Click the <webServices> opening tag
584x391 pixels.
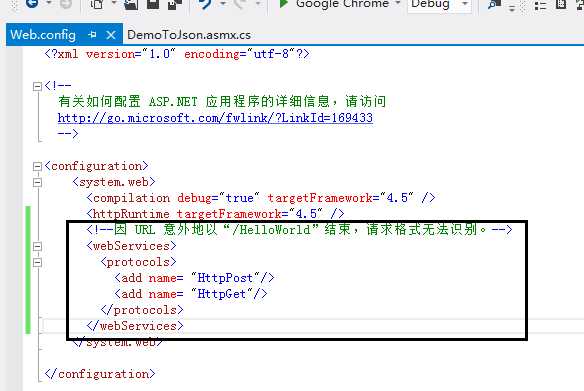[131, 246]
